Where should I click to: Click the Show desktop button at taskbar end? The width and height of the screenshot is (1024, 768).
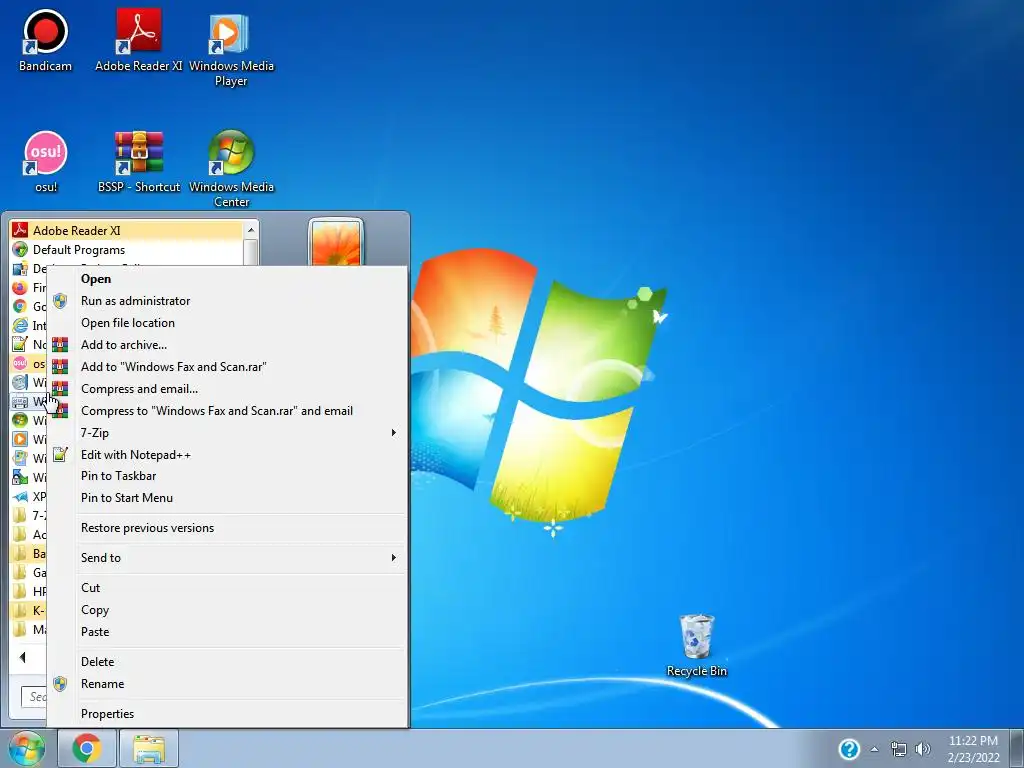click(1017, 748)
